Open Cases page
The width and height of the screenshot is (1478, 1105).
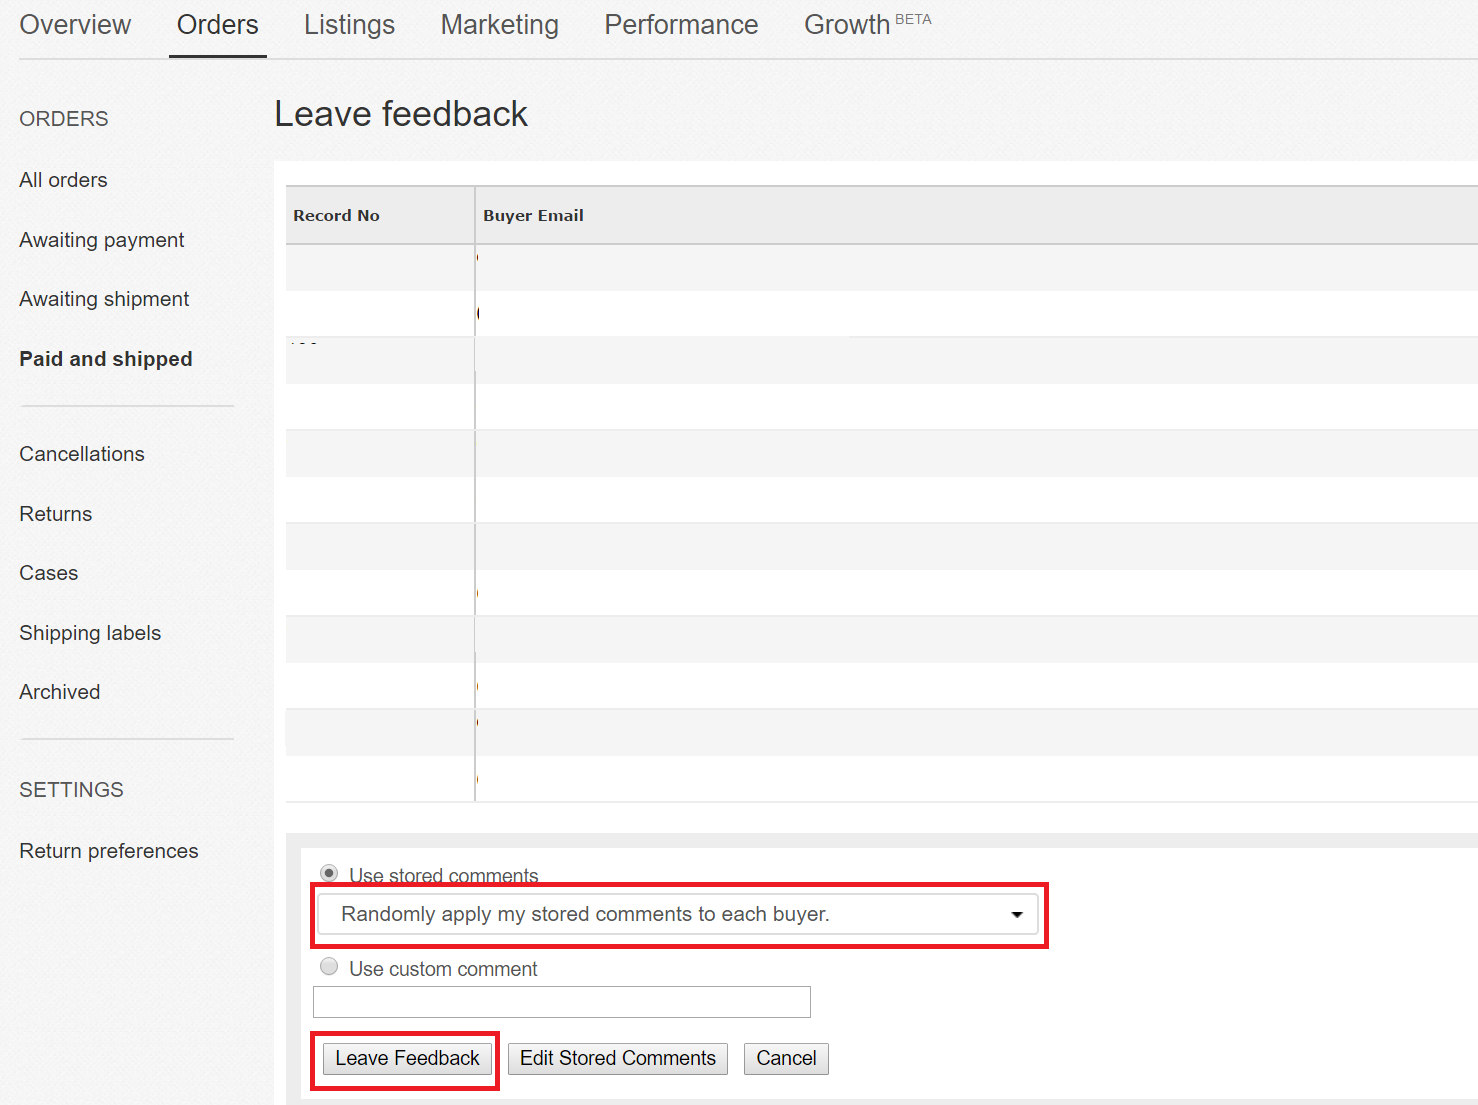point(49,573)
